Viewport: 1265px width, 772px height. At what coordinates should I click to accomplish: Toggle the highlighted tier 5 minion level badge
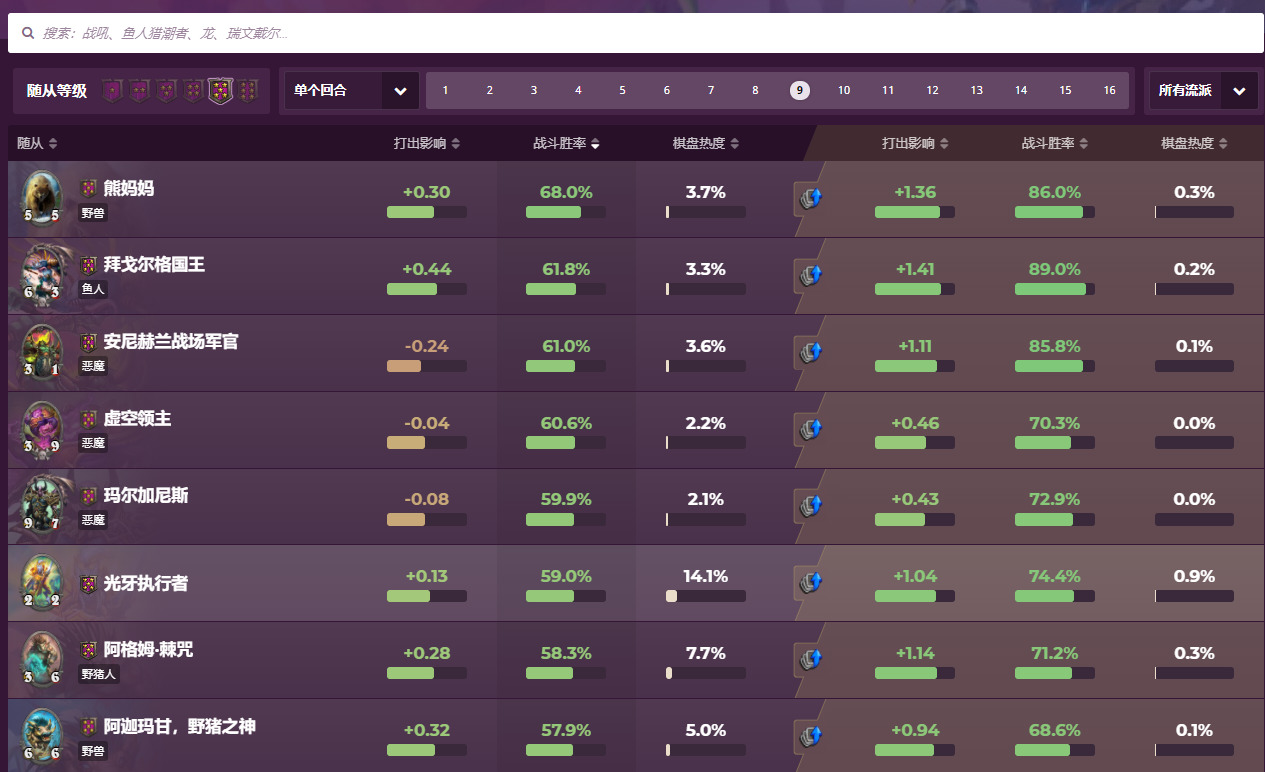point(220,91)
